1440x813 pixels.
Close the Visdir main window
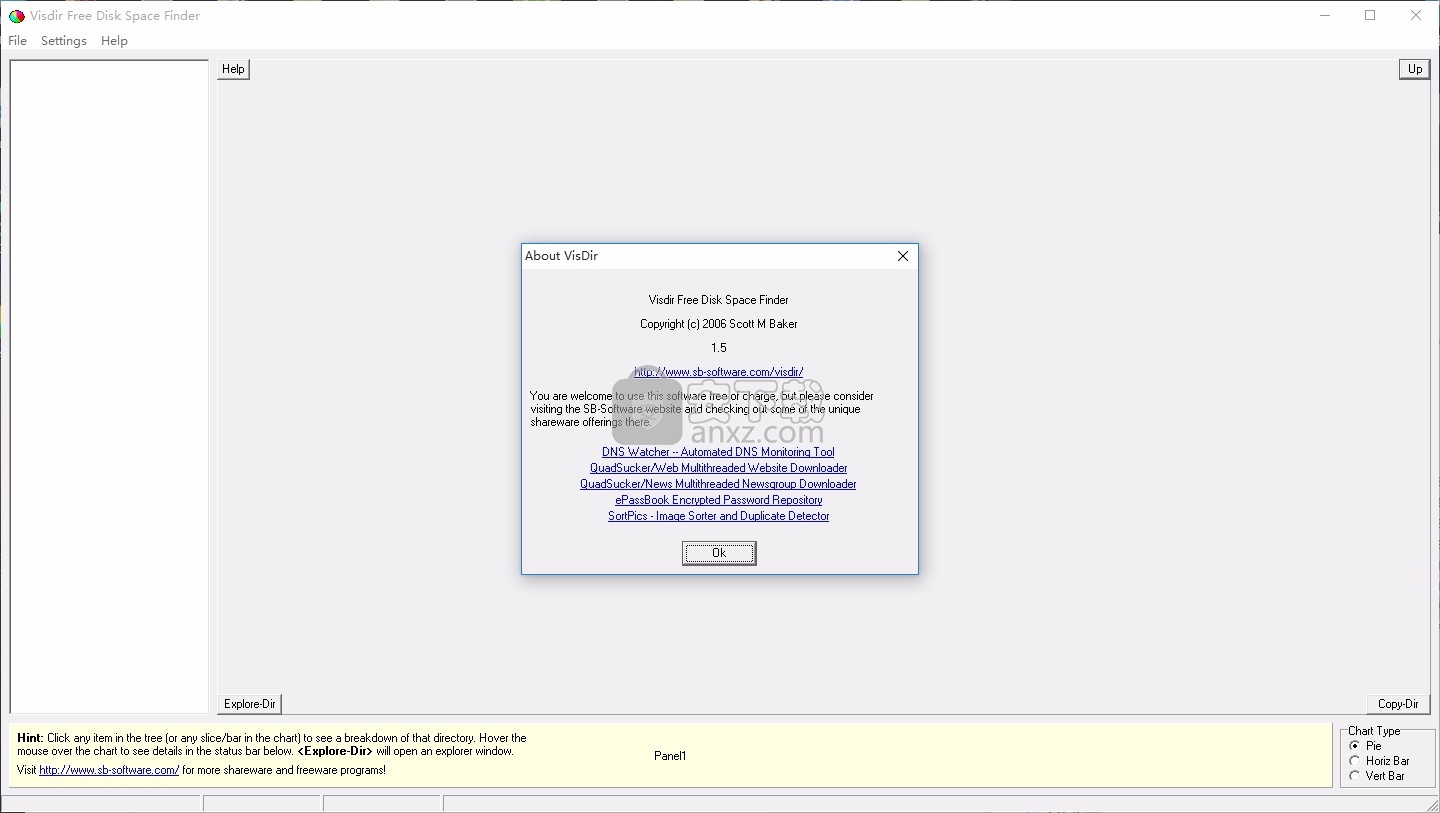click(x=1416, y=16)
